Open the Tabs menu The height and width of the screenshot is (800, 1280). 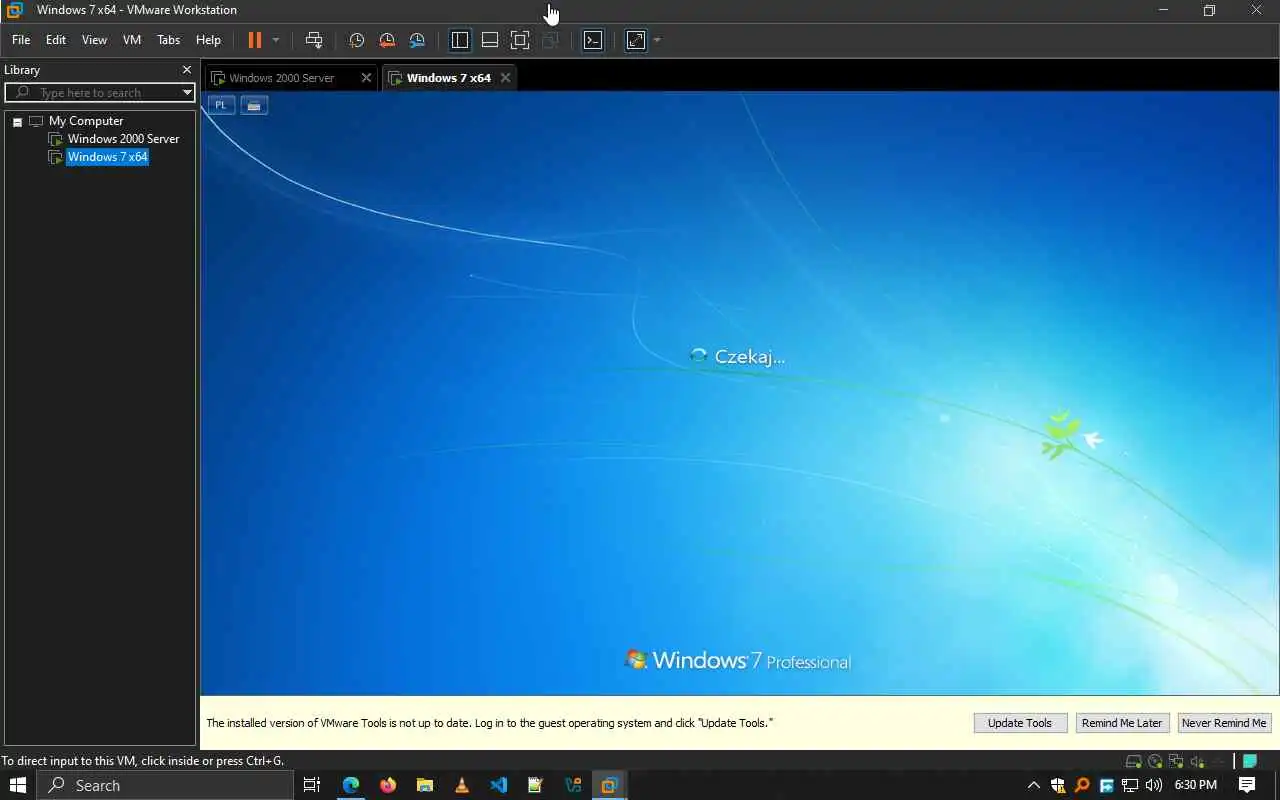(x=168, y=40)
